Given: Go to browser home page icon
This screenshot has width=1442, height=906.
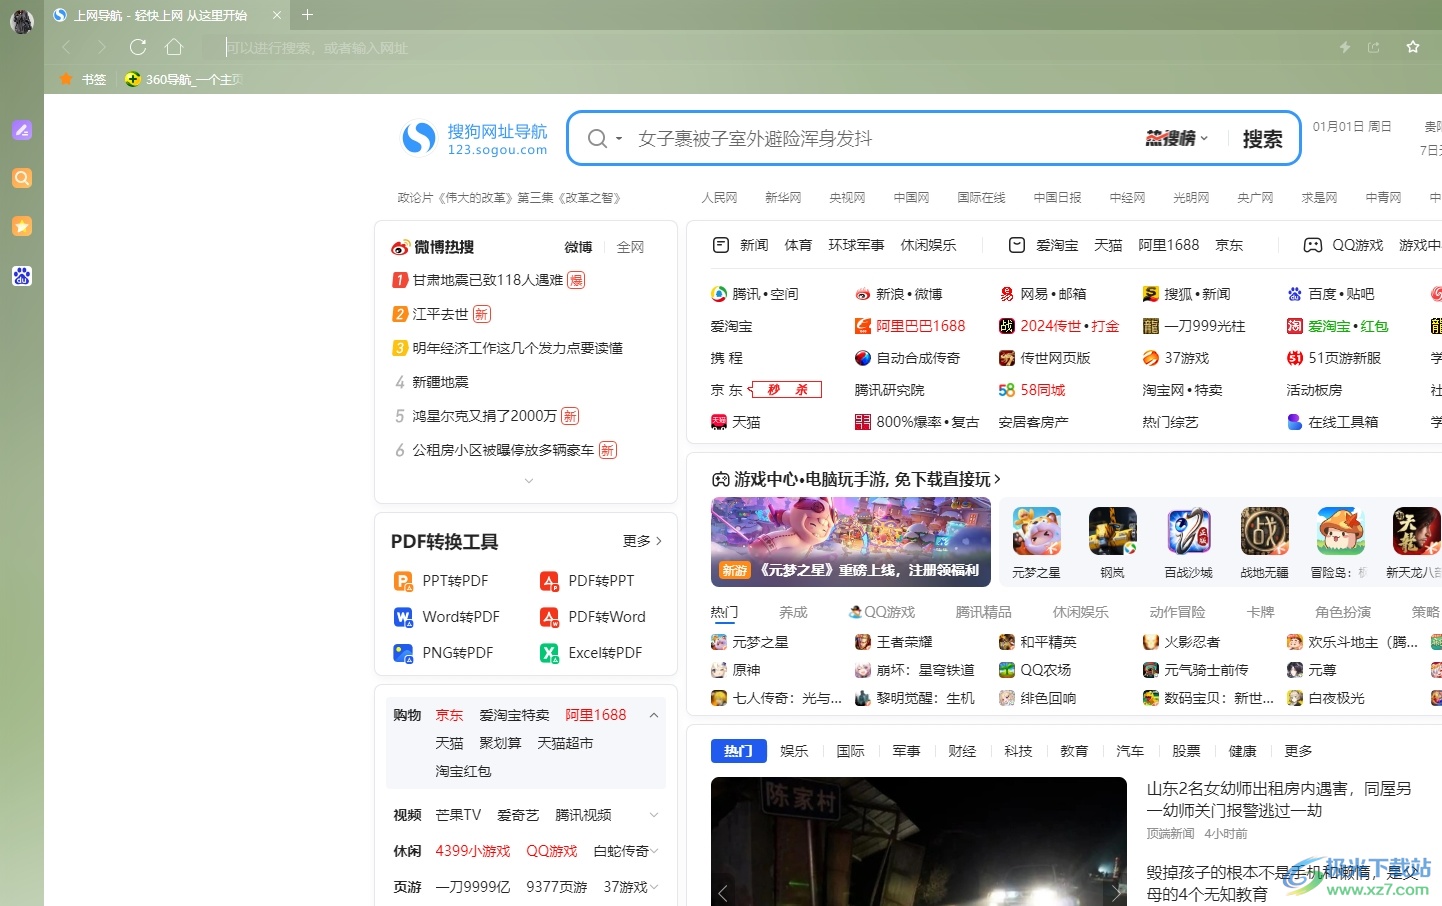Looking at the screenshot, I should click(174, 47).
